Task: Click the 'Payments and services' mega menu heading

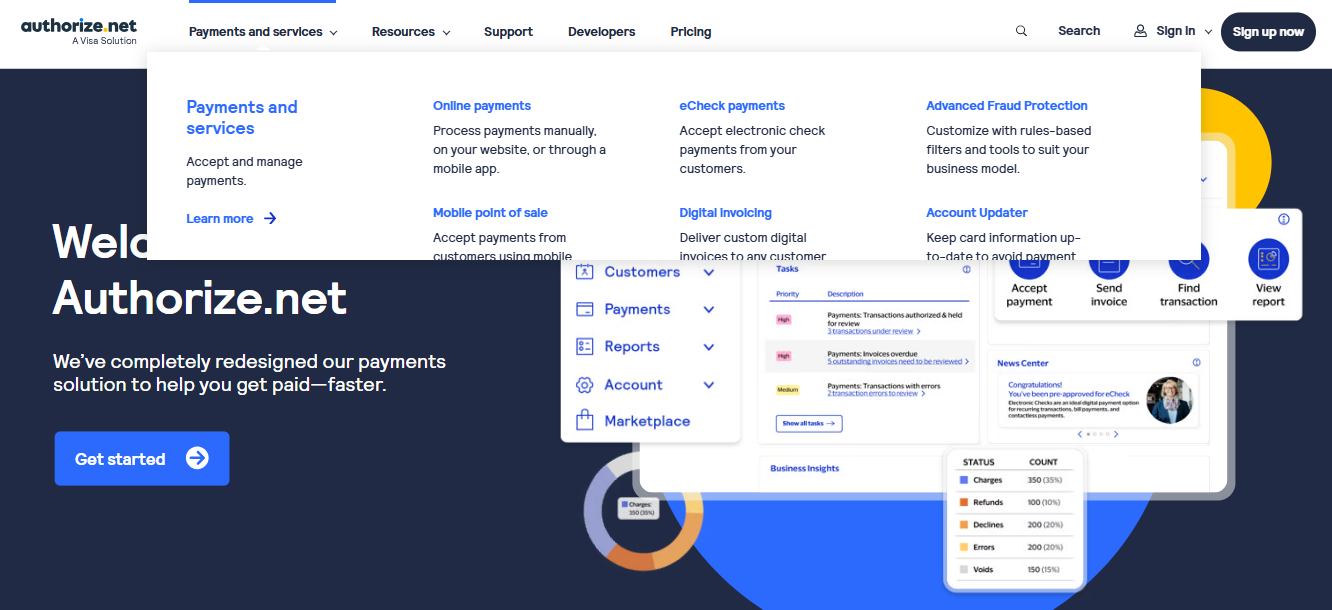Action: 242,117
